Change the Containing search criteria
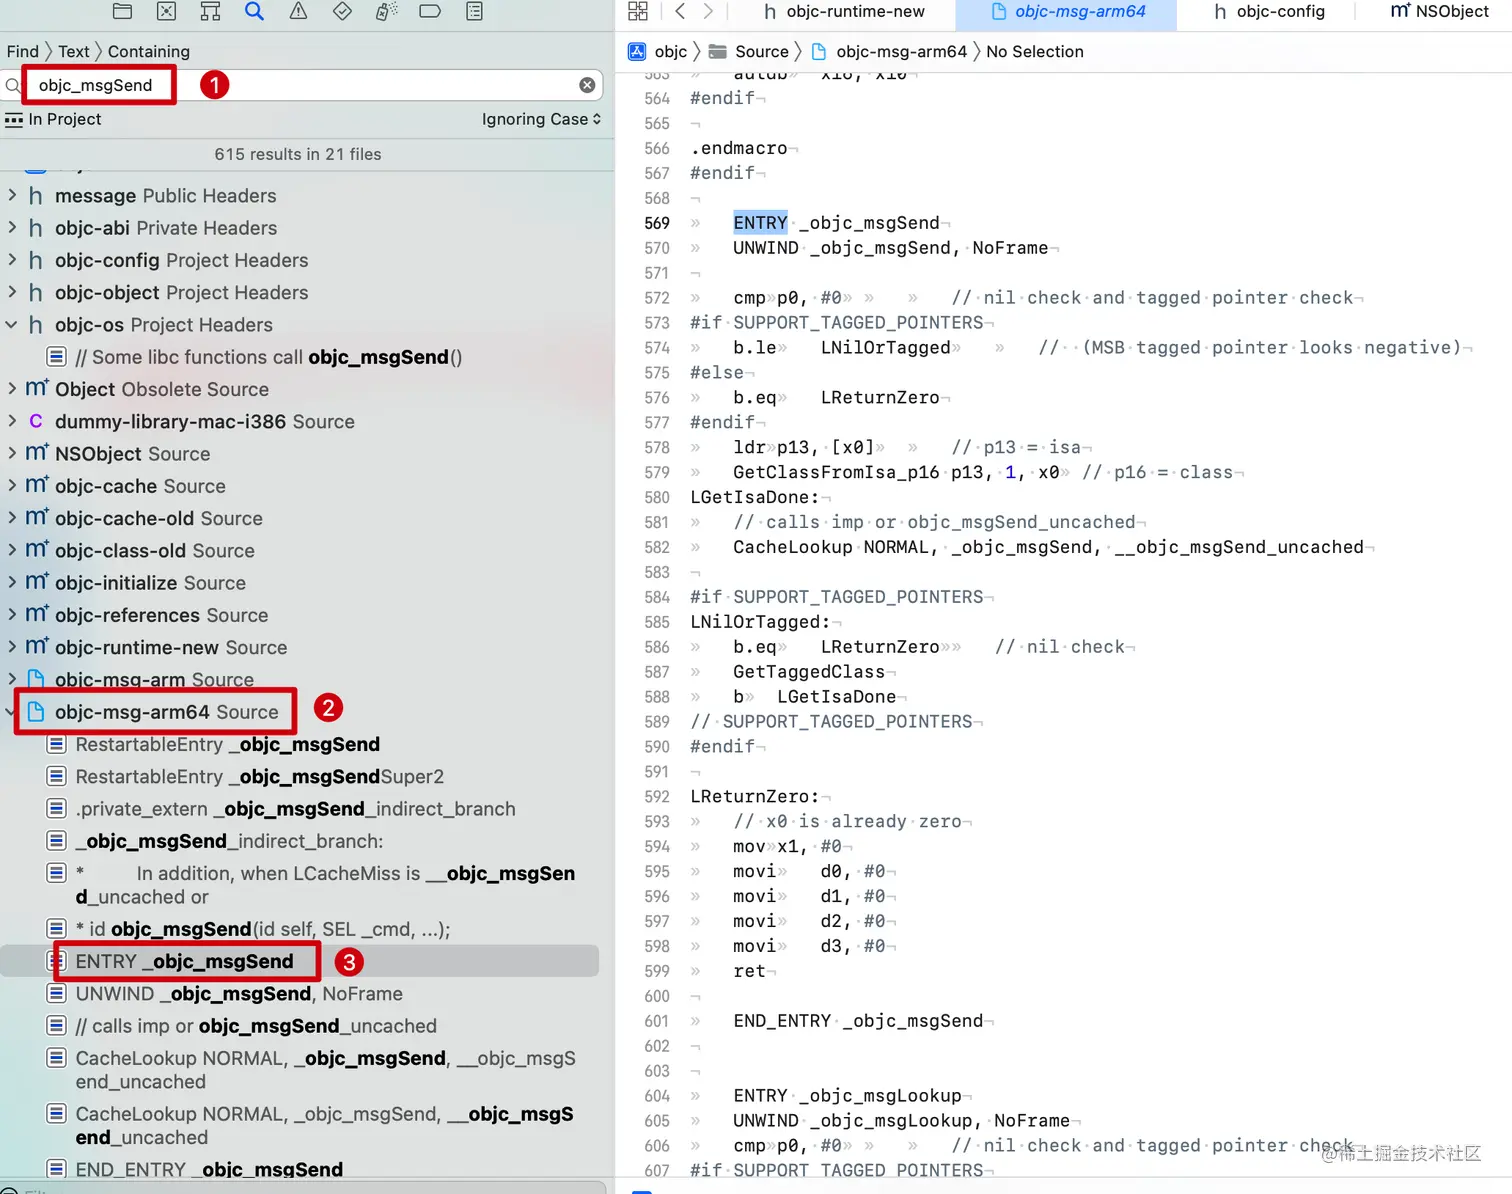Viewport: 1512px width, 1194px height. click(x=150, y=51)
